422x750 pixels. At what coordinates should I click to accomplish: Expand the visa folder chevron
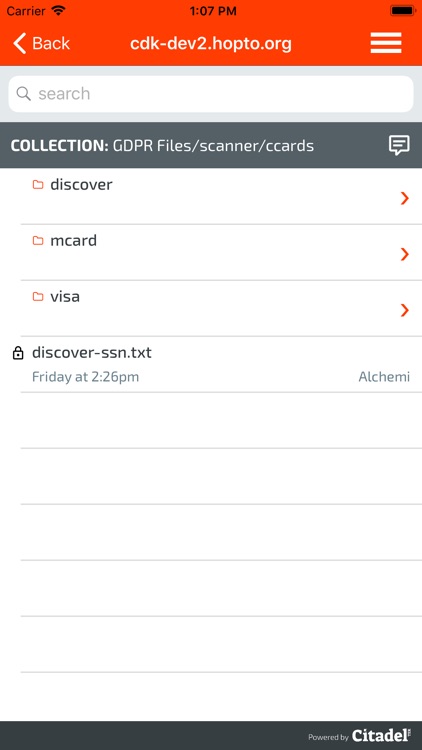pos(405,310)
